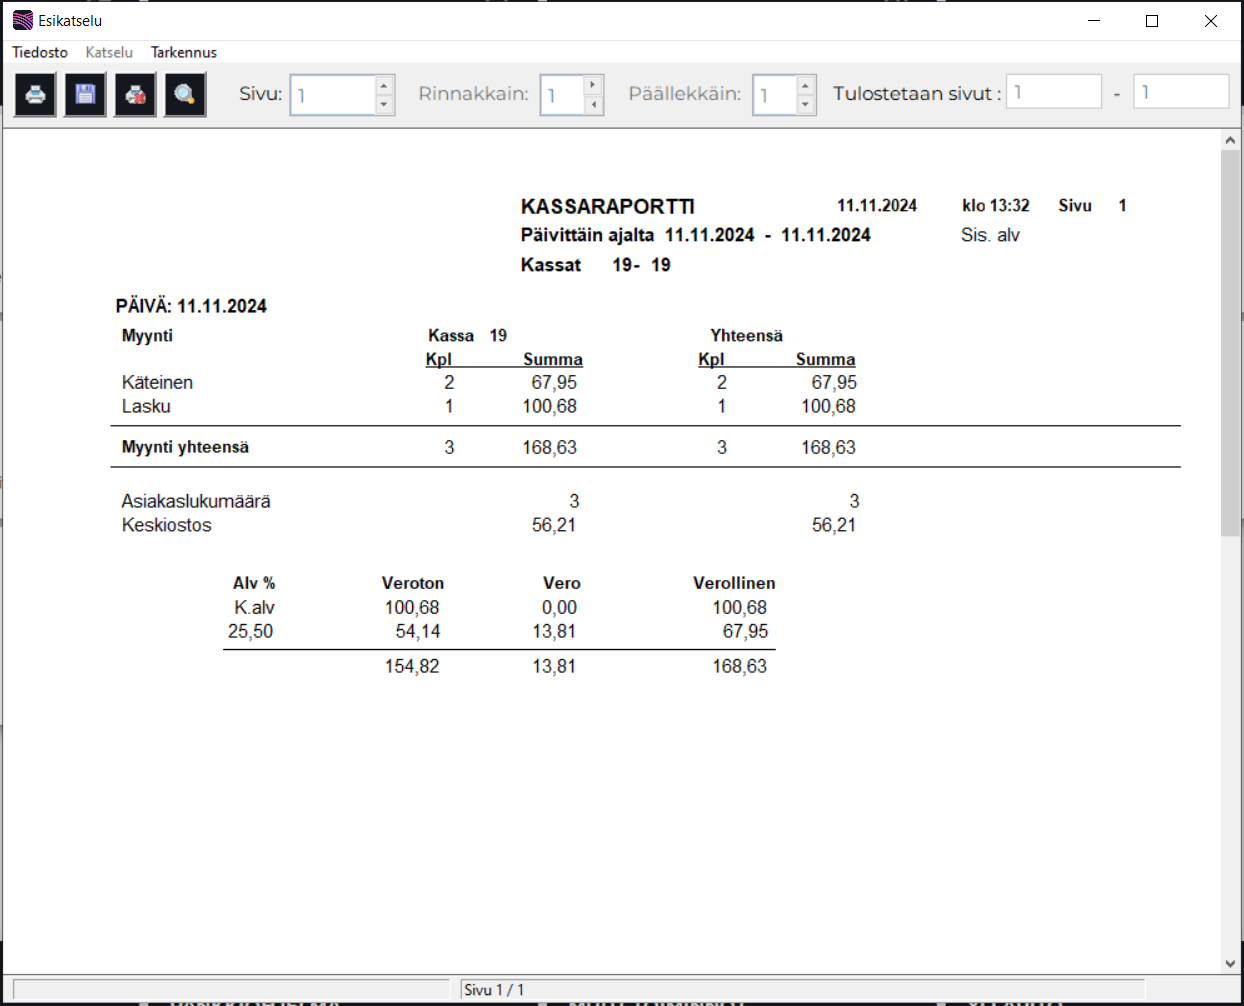The width and height of the screenshot is (1244, 1006).
Task: Open the Tarkennus menu
Action: pyautogui.click(x=184, y=52)
